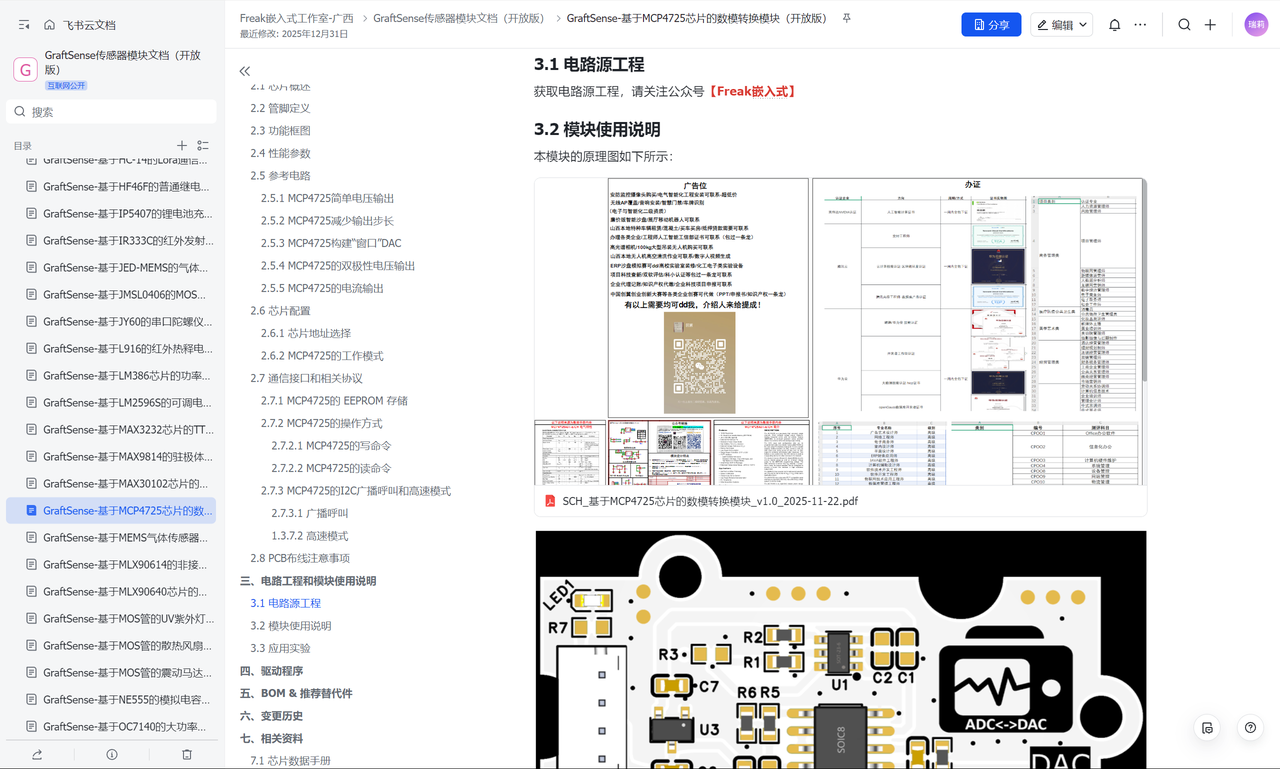Go to the Feishu Docs home icon

click(49, 25)
